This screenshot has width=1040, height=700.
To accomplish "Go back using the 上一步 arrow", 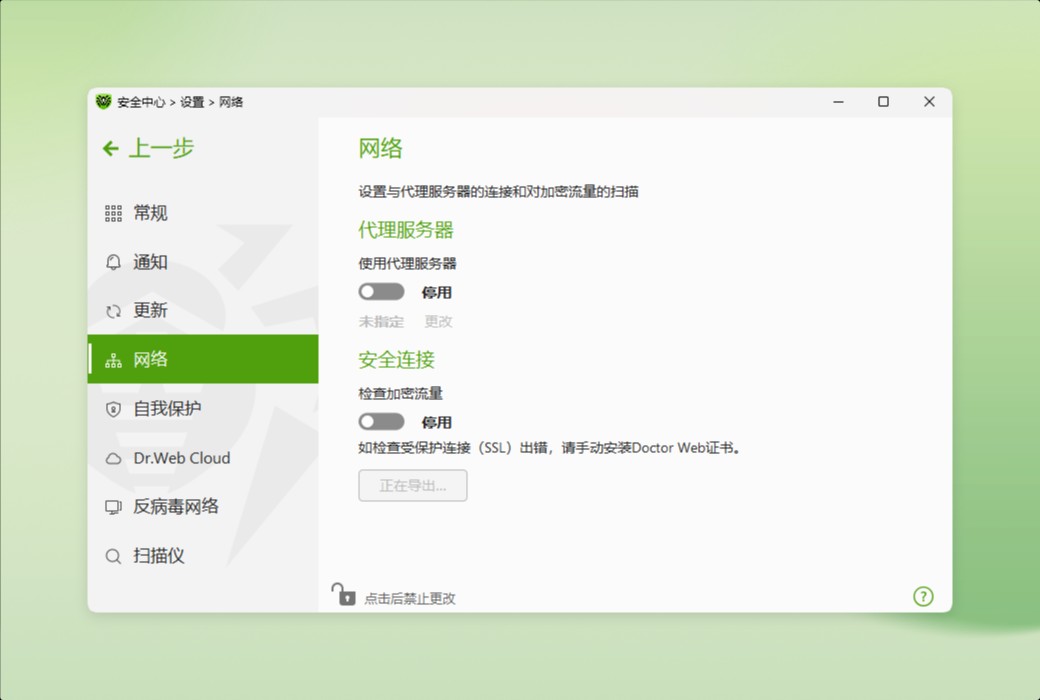I will 111,148.
